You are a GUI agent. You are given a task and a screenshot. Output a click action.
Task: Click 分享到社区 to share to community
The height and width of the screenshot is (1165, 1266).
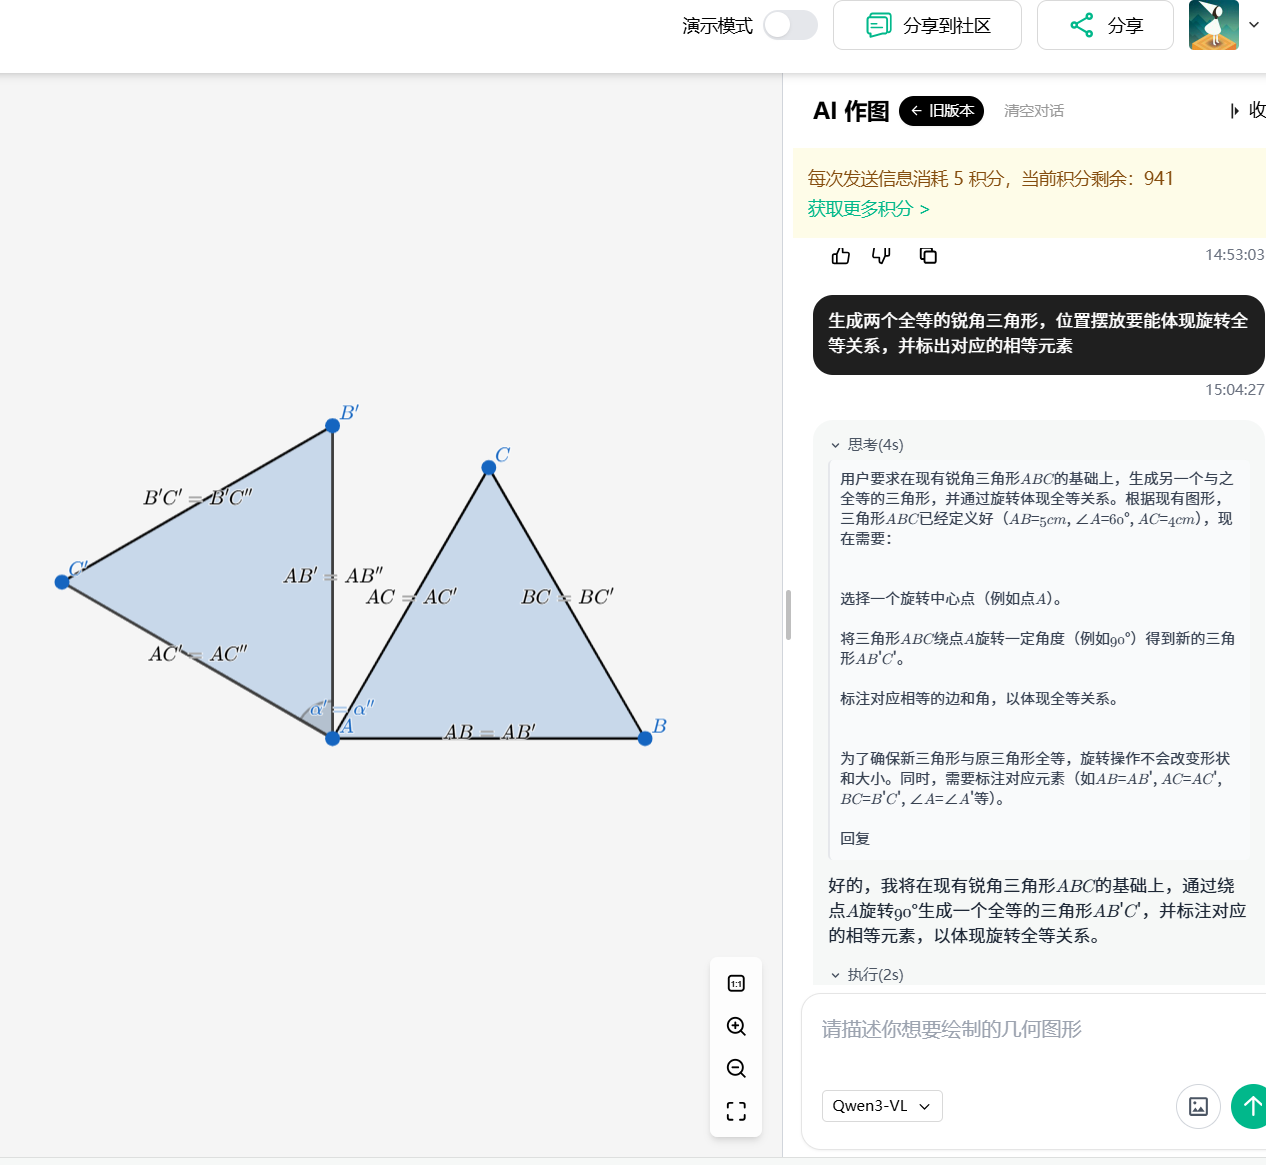pyautogui.click(x=926, y=25)
